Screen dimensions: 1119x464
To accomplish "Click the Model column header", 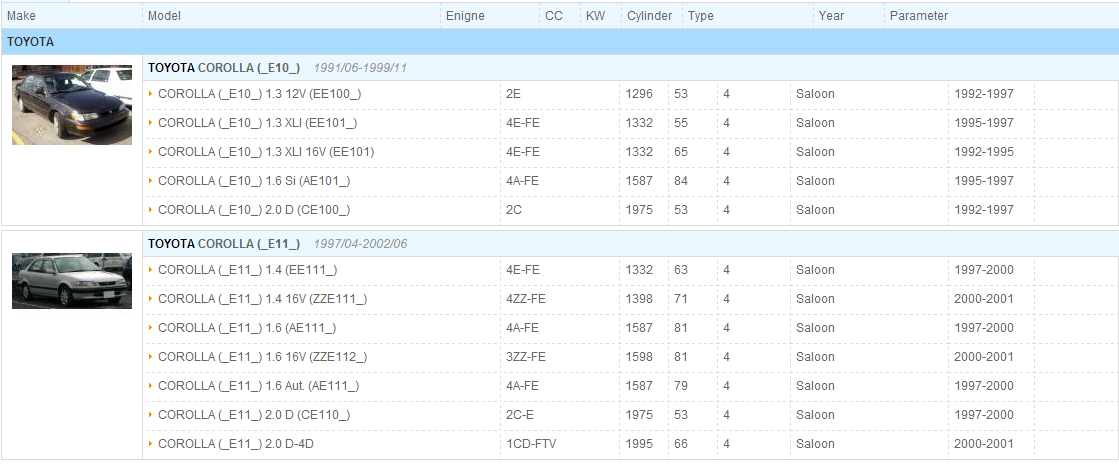I will pyautogui.click(x=164, y=16).
